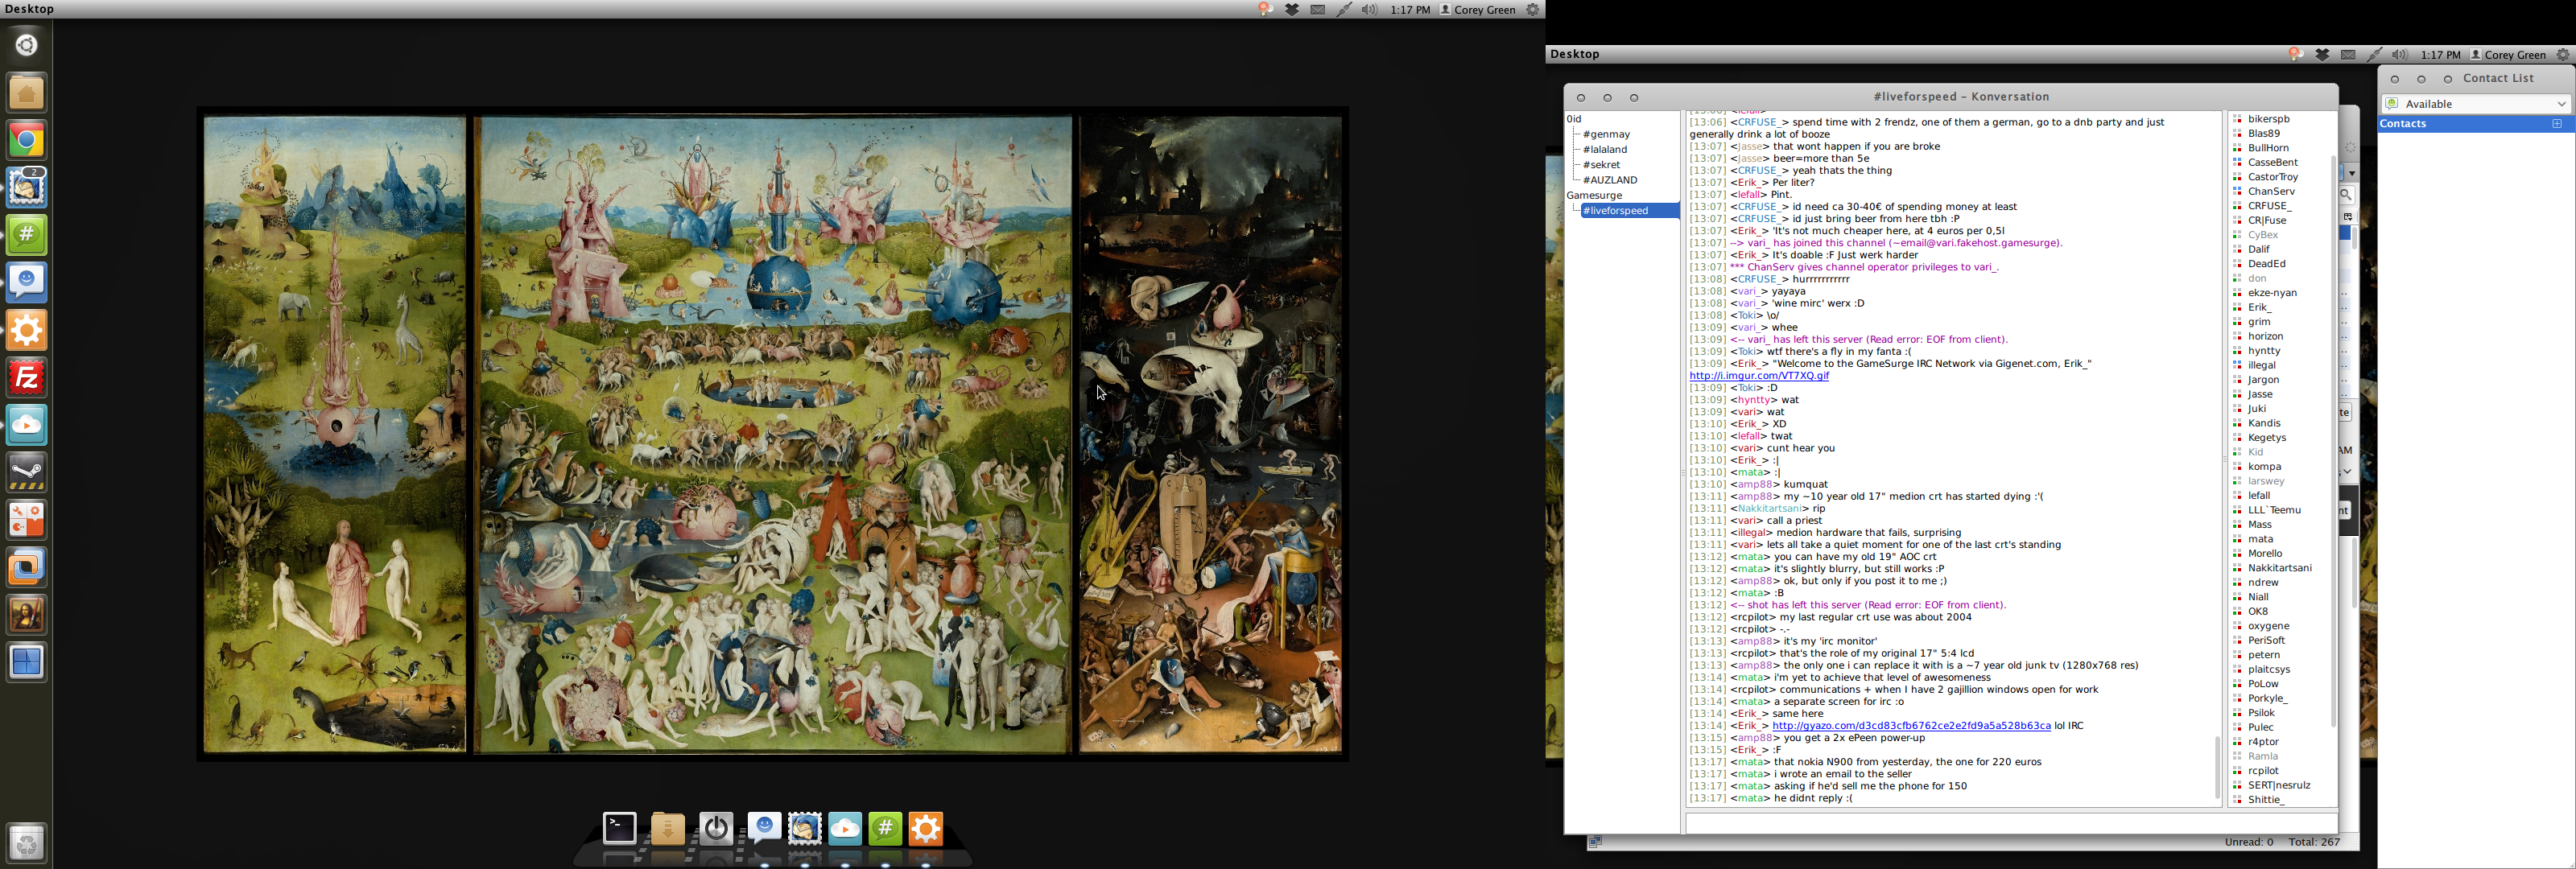Open Steam from the left launcher
Screen dimensions: 2576x869
27,473
